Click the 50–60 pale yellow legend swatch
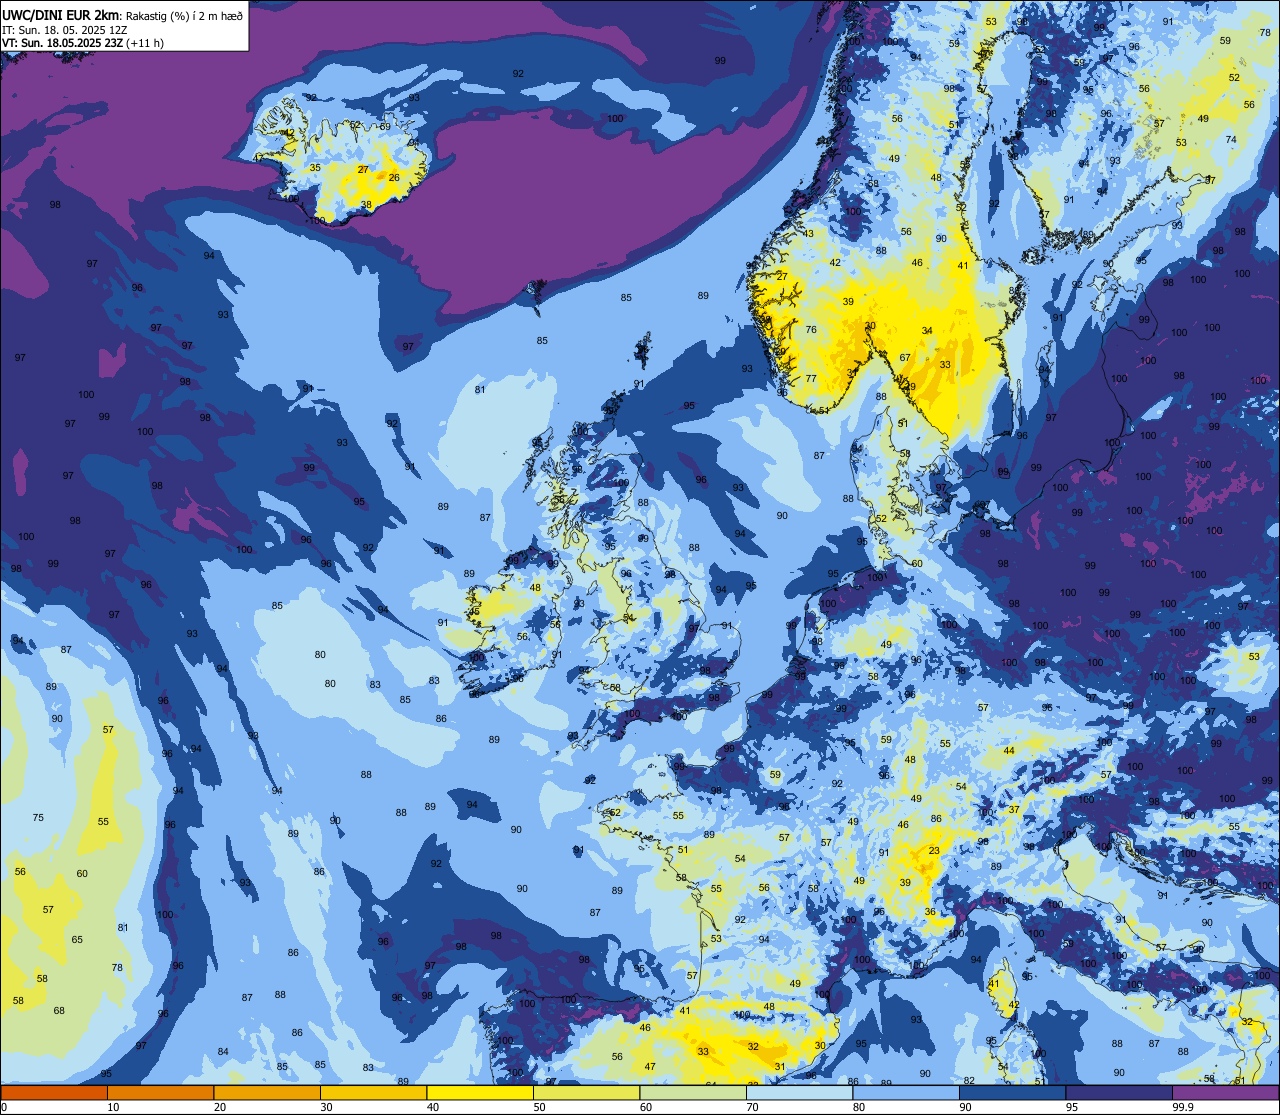Image resolution: width=1280 pixels, height=1115 pixels. (x=586, y=1092)
